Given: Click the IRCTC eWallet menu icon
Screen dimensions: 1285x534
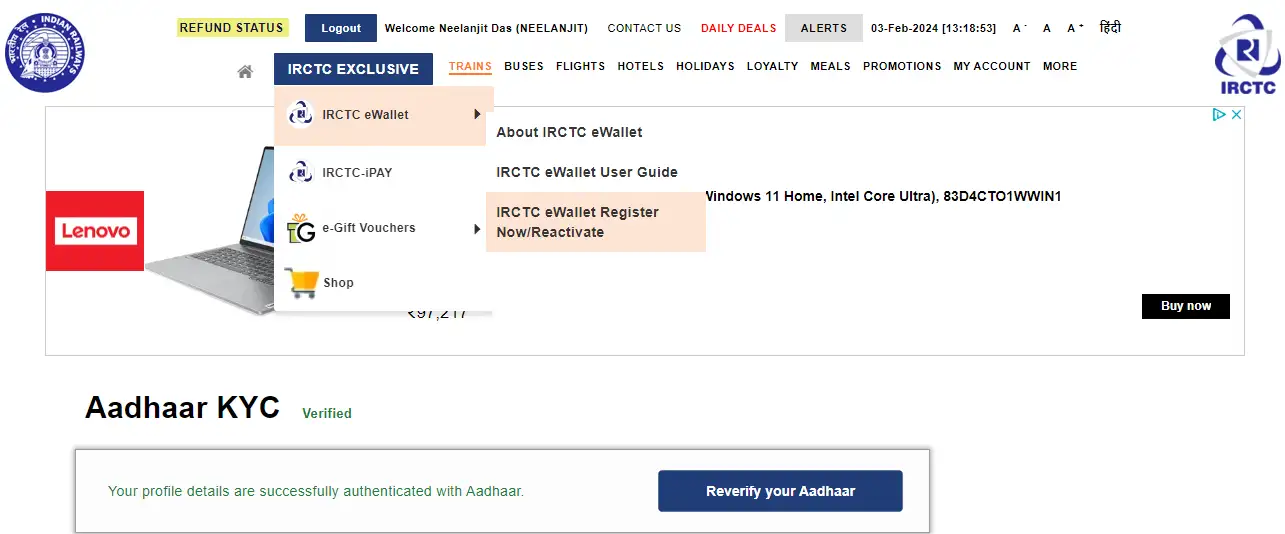Looking at the screenshot, I should tap(300, 114).
